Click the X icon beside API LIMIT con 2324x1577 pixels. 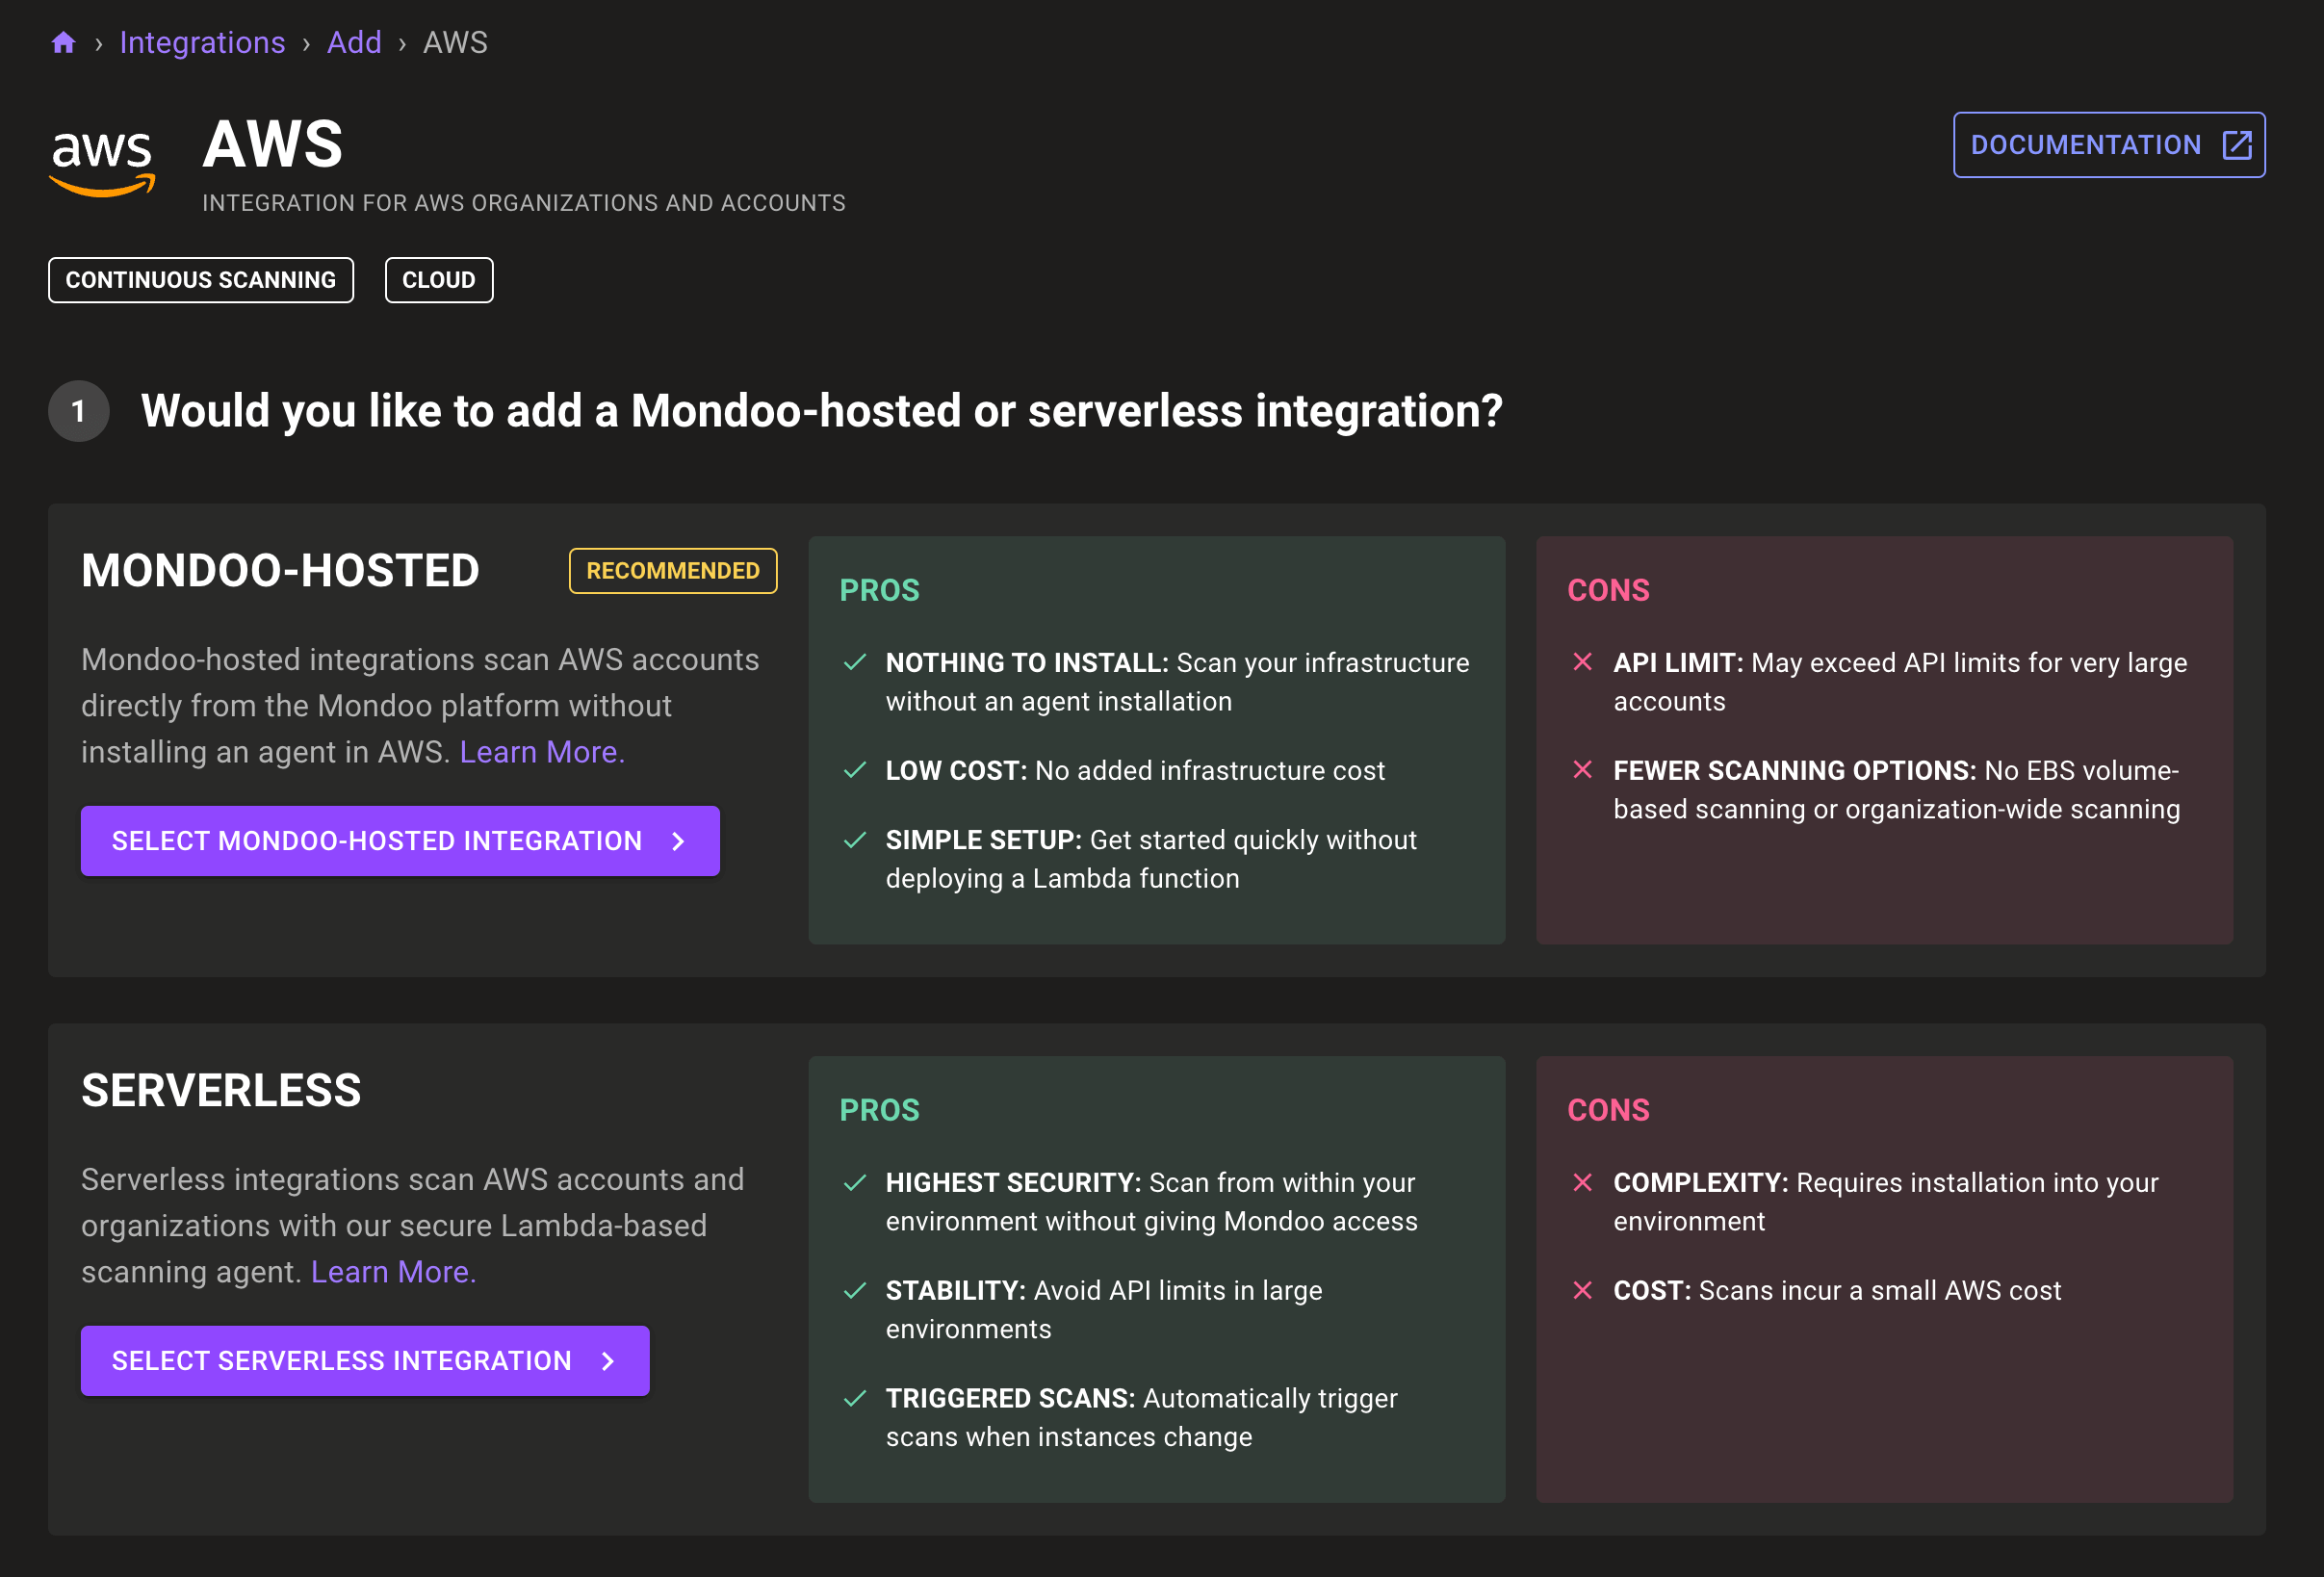[1583, 661]
